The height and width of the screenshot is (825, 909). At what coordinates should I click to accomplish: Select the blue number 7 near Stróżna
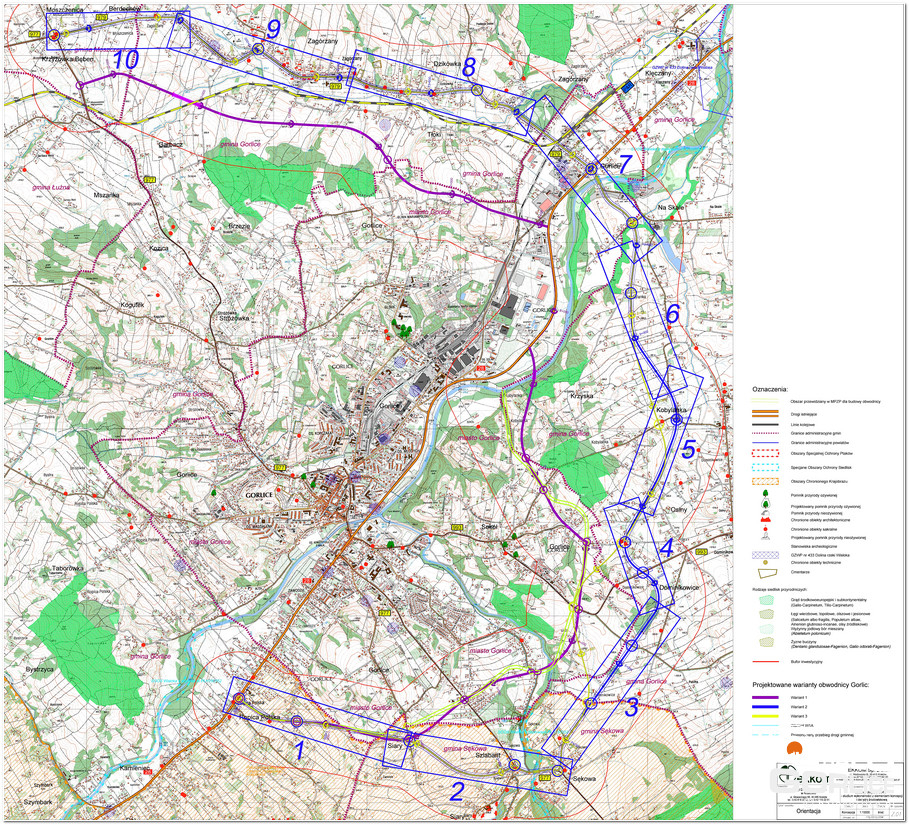pyautogui.click(x=625, y=164)
